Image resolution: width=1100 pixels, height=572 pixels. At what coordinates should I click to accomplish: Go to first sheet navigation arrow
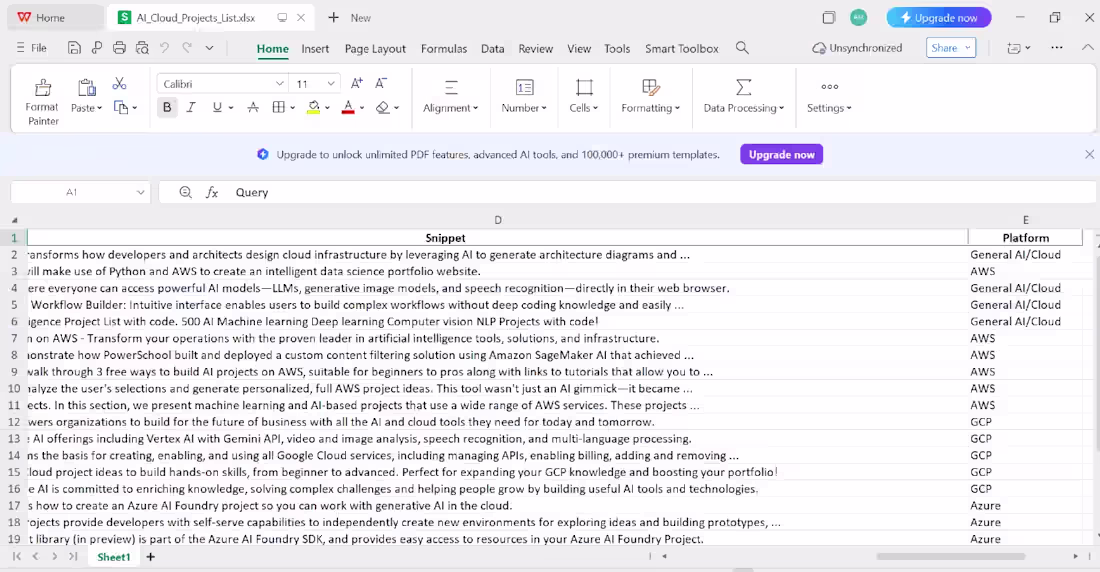pyautogui.click(x=17, y=557)
